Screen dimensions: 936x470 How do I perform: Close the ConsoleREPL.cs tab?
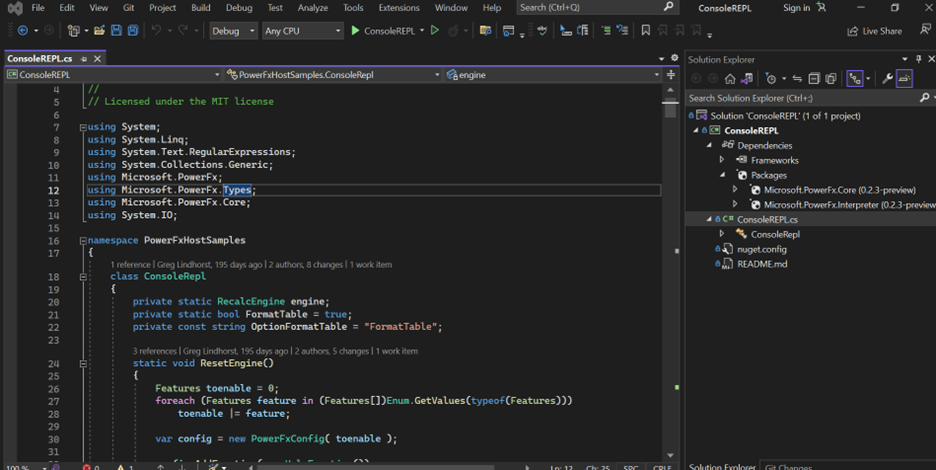tap(97, 59)
